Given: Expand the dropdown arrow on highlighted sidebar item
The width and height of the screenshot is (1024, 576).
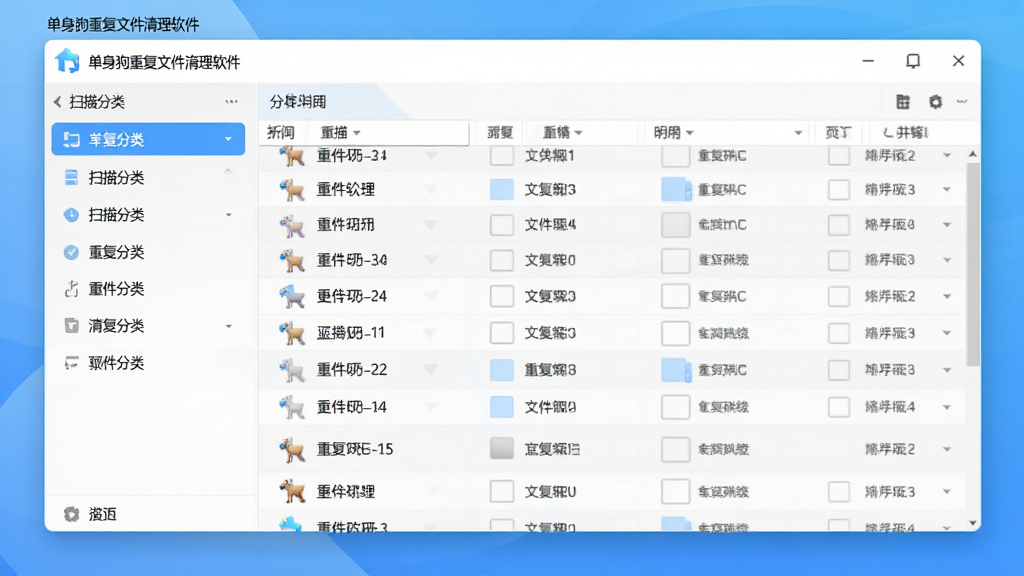Looking at the screenshot, I should pyautogui.click(x=228, y=139).
